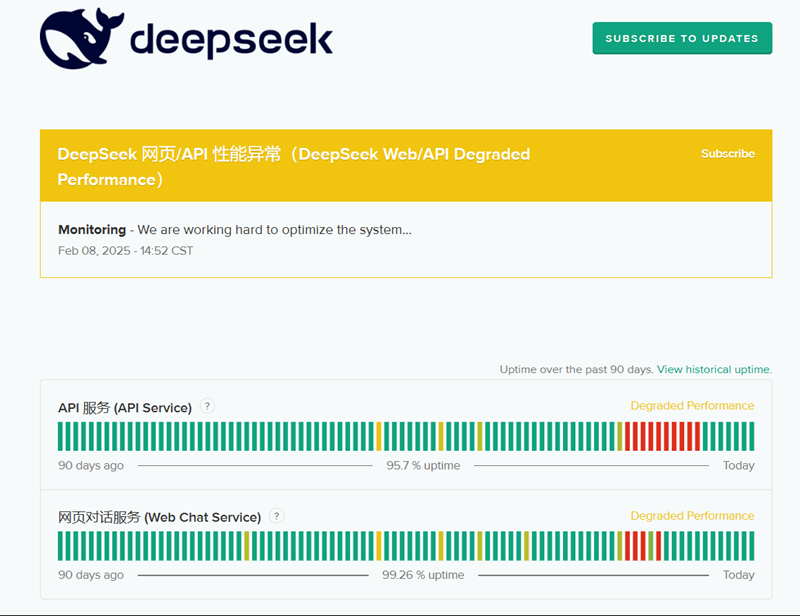Click the 99.26 % uptime label

[x=425, y=575]
